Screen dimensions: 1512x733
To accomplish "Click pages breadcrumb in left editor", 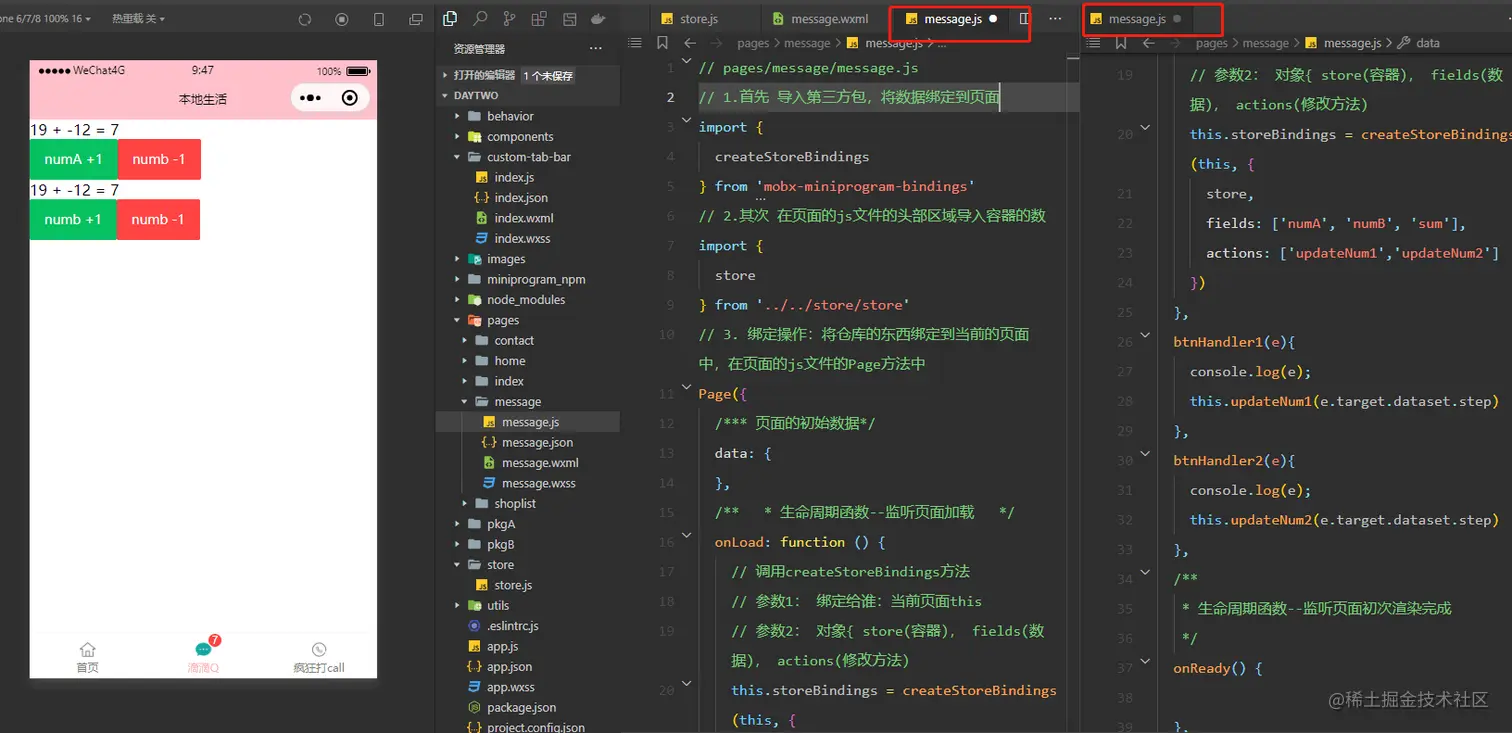I will (753, 43).
